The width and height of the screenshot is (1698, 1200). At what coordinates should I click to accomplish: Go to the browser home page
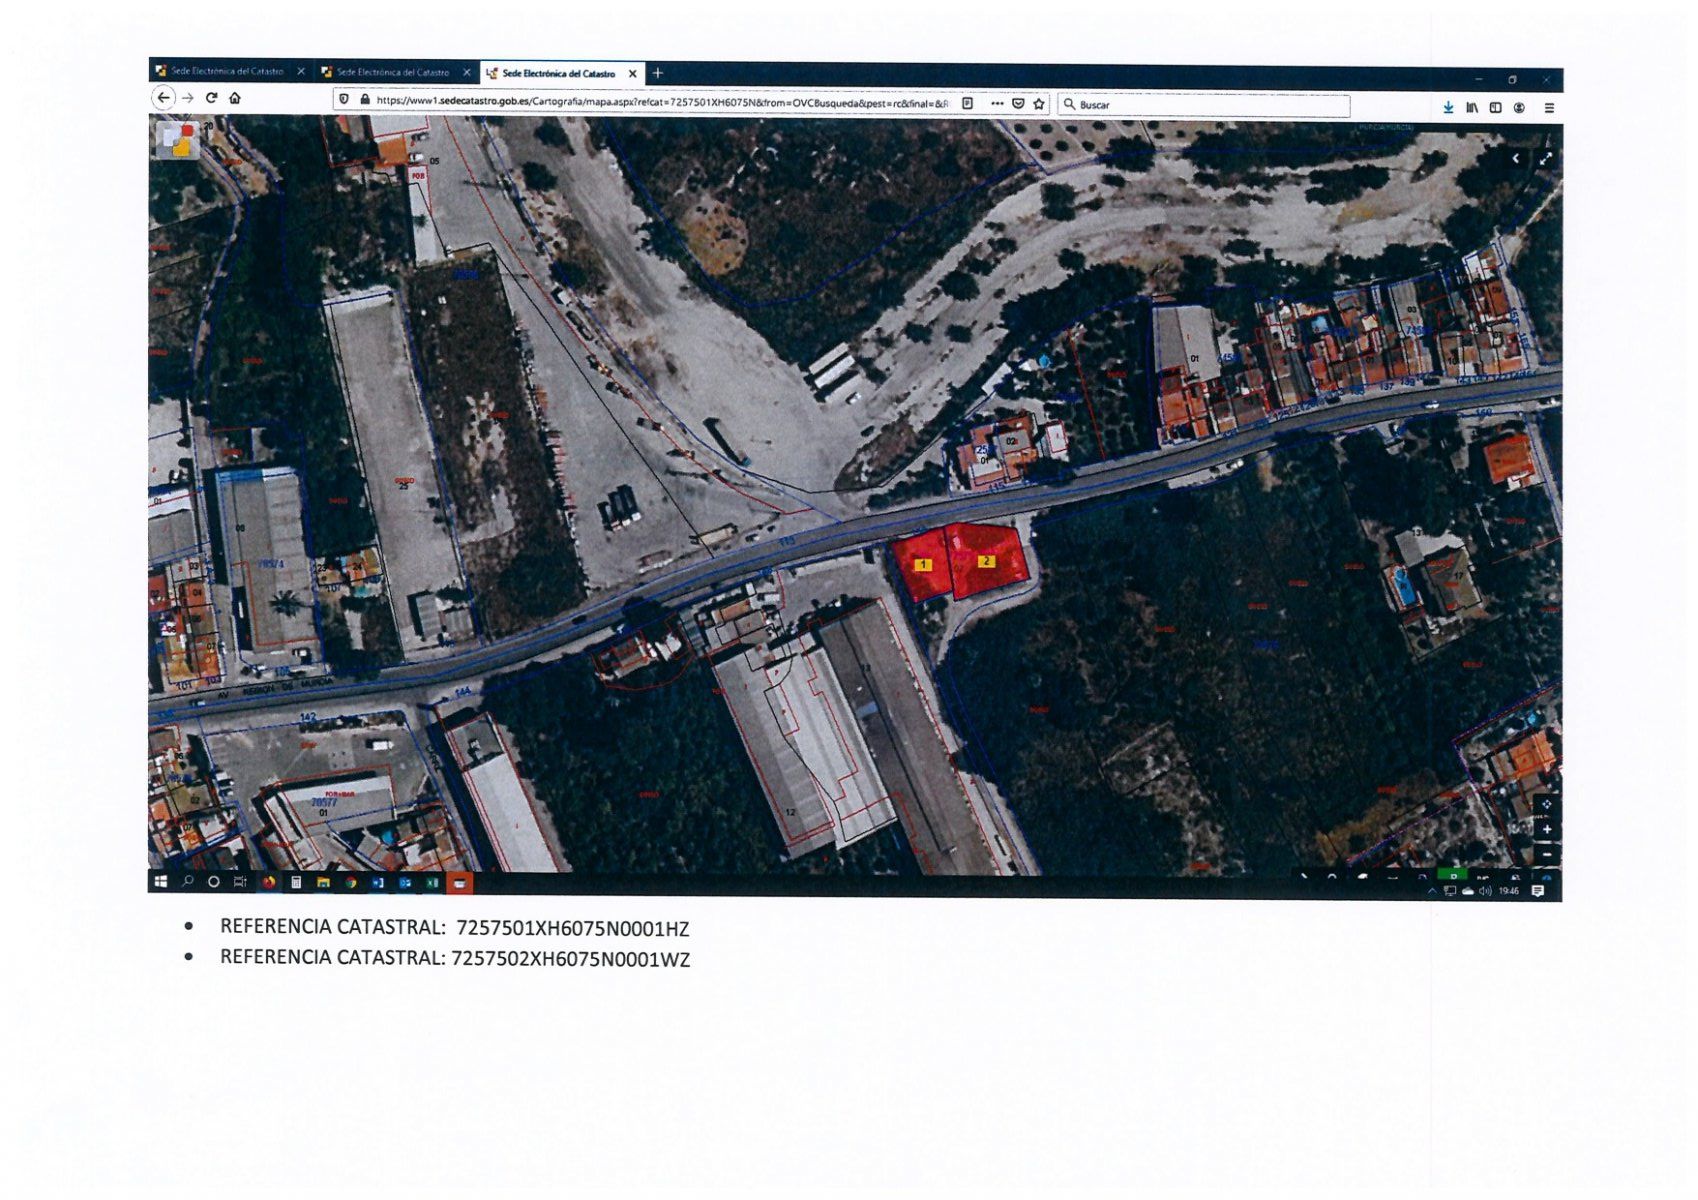[x=235, y=98]
